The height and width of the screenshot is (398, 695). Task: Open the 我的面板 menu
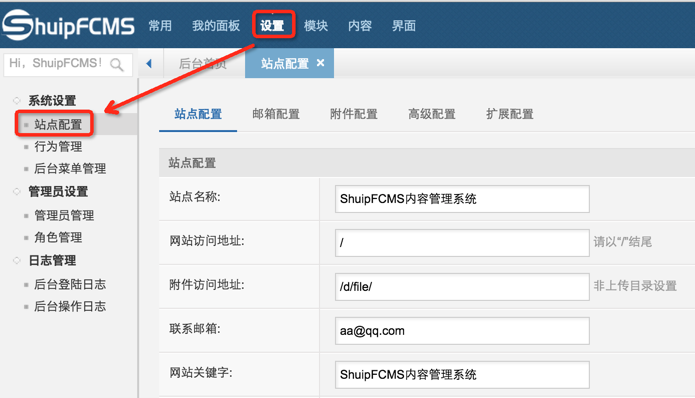216,25
